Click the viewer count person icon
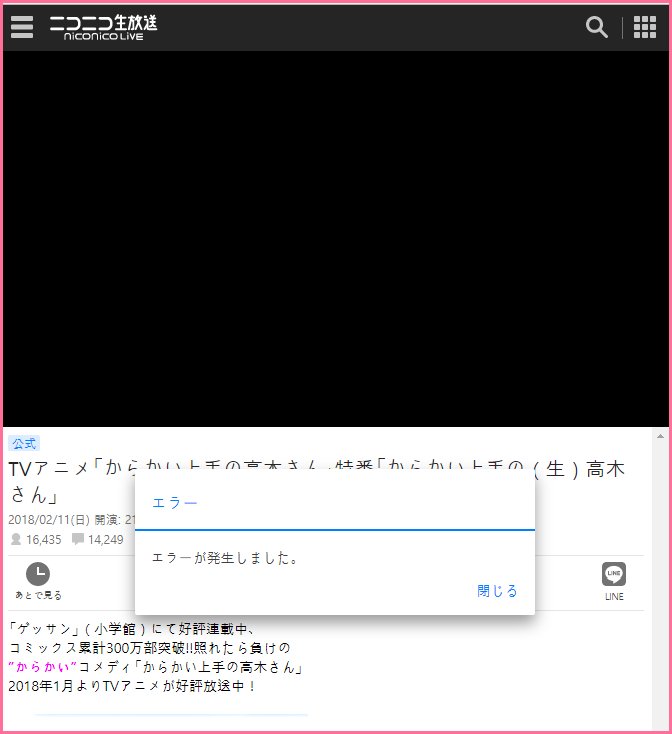 point(16,540)
